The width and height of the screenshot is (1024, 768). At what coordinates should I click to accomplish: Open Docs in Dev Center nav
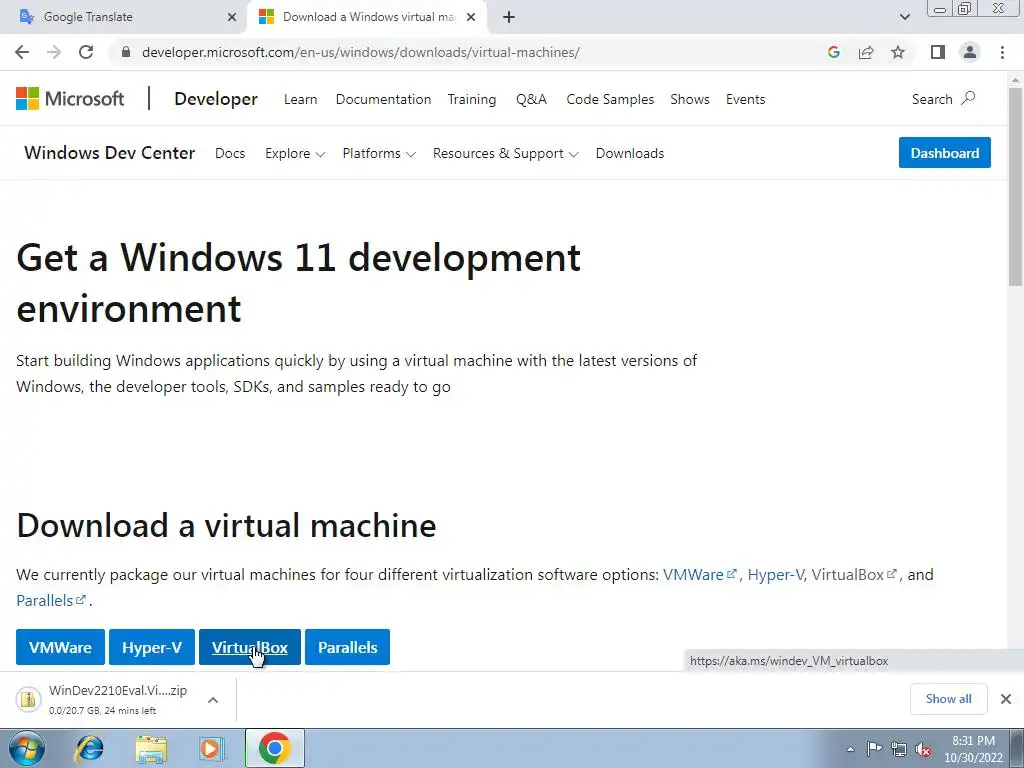click(x=230, y=153)
